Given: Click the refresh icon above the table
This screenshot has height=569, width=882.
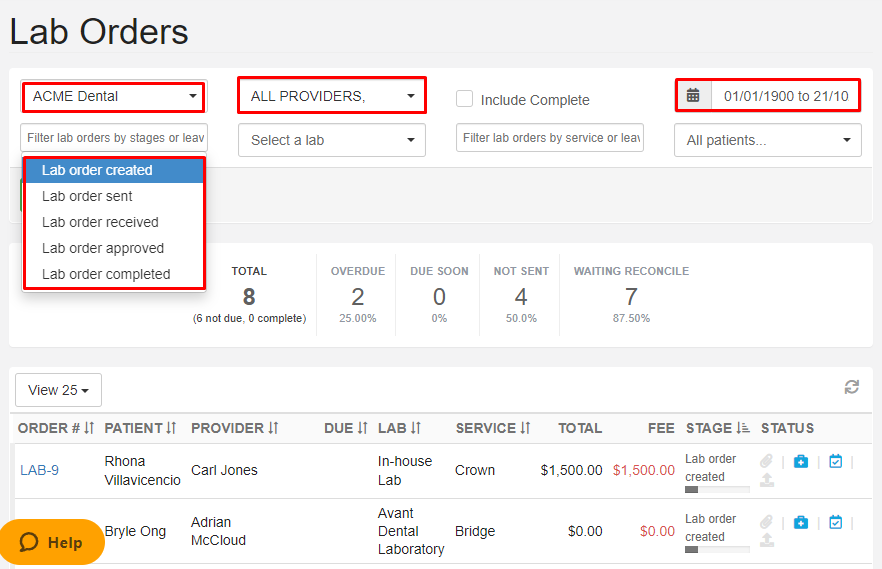Looking at the screenshot, I should pyautogui.click(x=851, y=387).
